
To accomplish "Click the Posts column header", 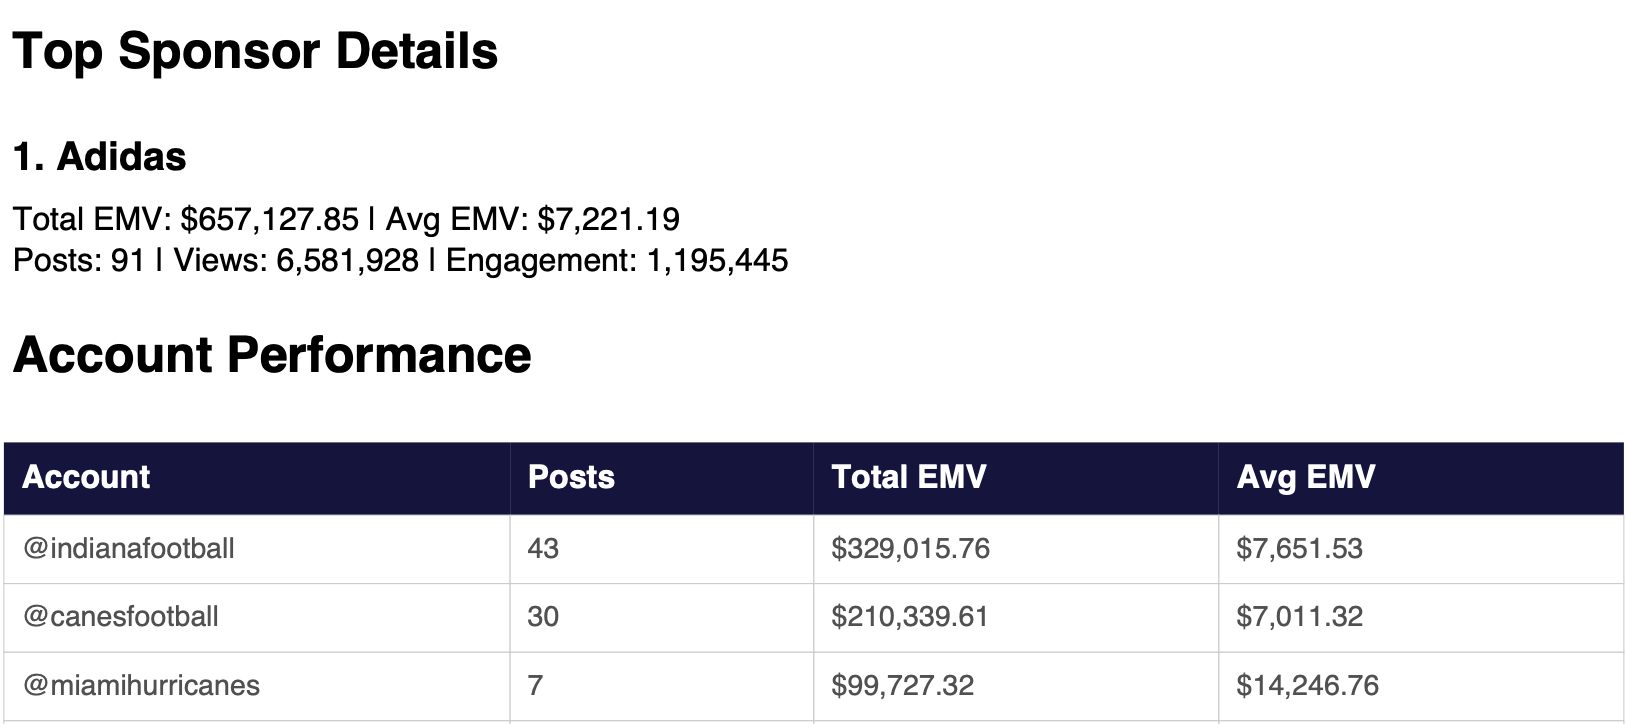I will [x=571, y=477].
